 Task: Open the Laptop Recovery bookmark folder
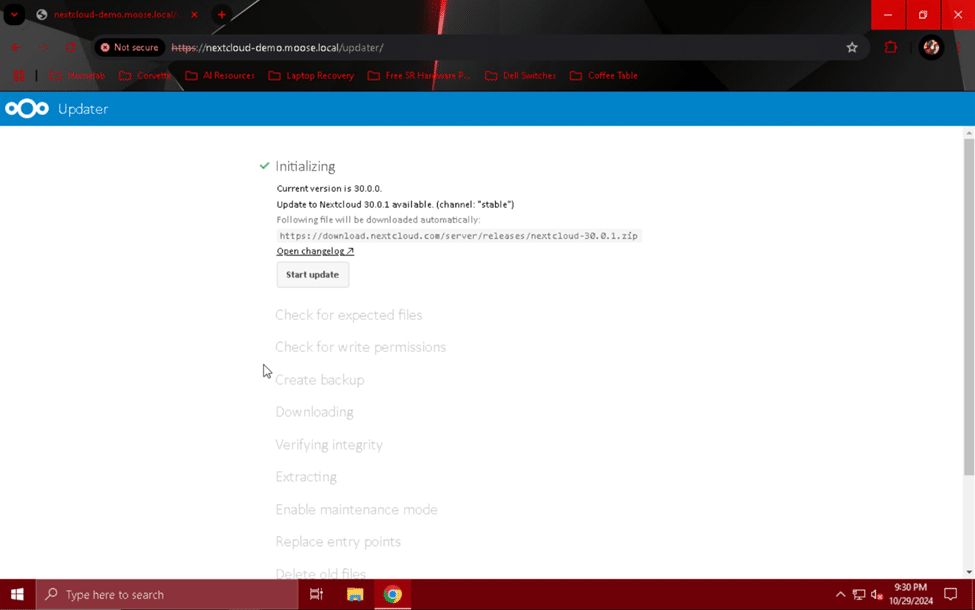(312, 75)
